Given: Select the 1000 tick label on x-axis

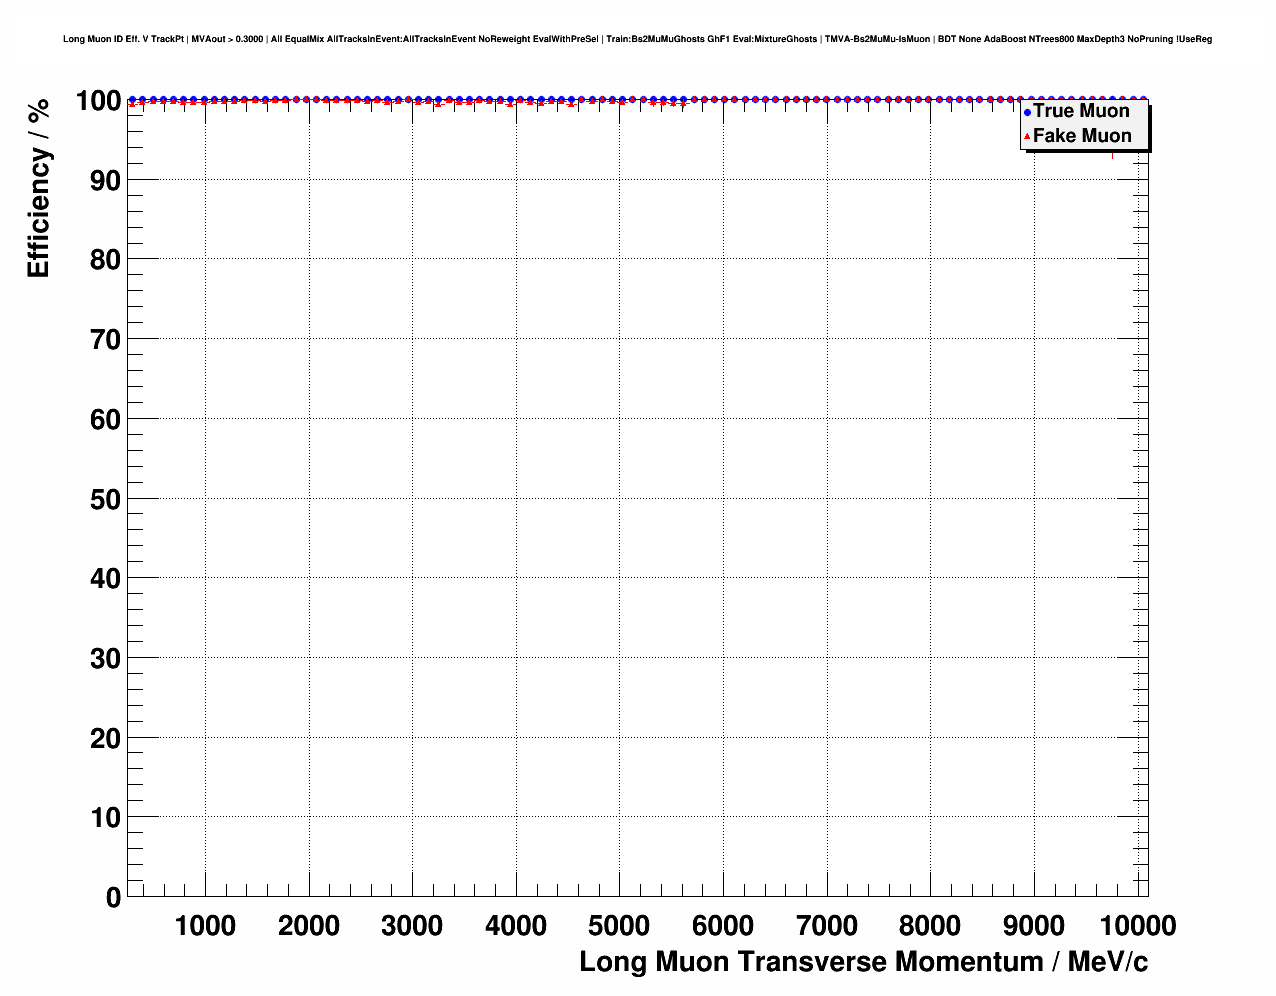Looking at the screenshot, I should 205,926.
